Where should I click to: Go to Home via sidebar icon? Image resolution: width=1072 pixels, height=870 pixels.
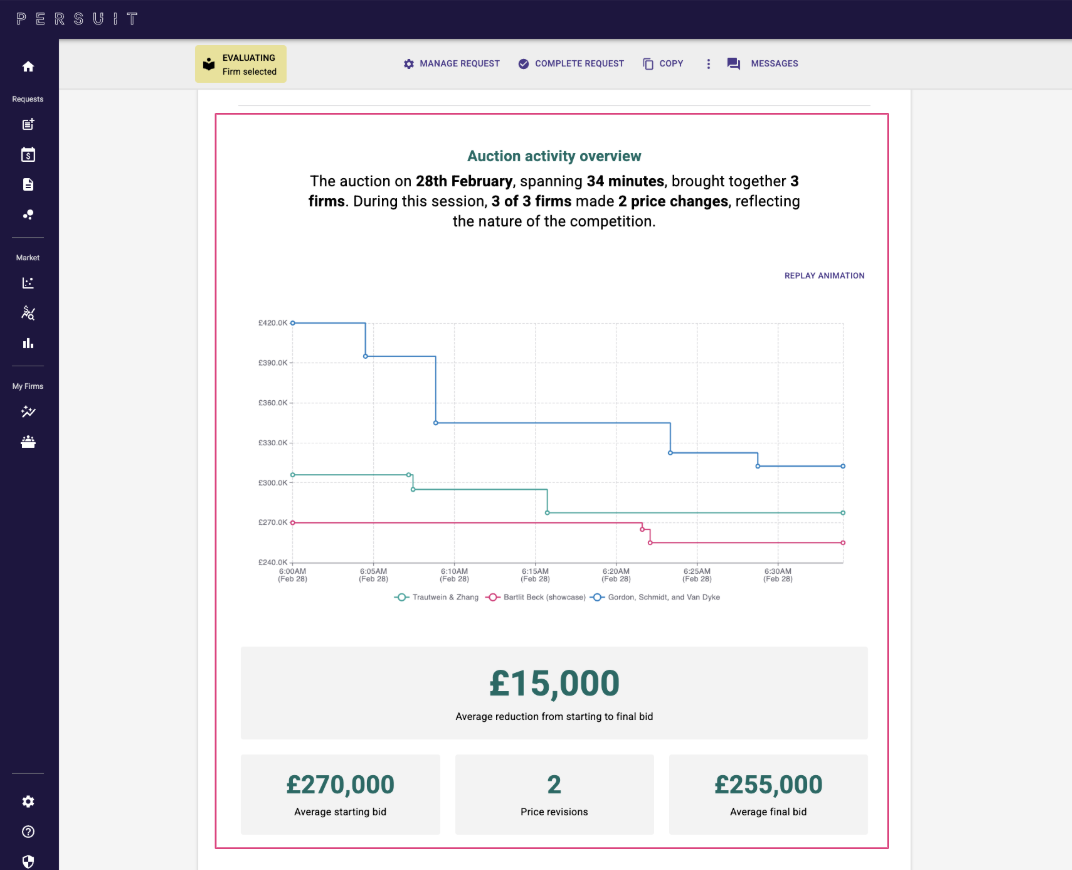tap(28, 66)
